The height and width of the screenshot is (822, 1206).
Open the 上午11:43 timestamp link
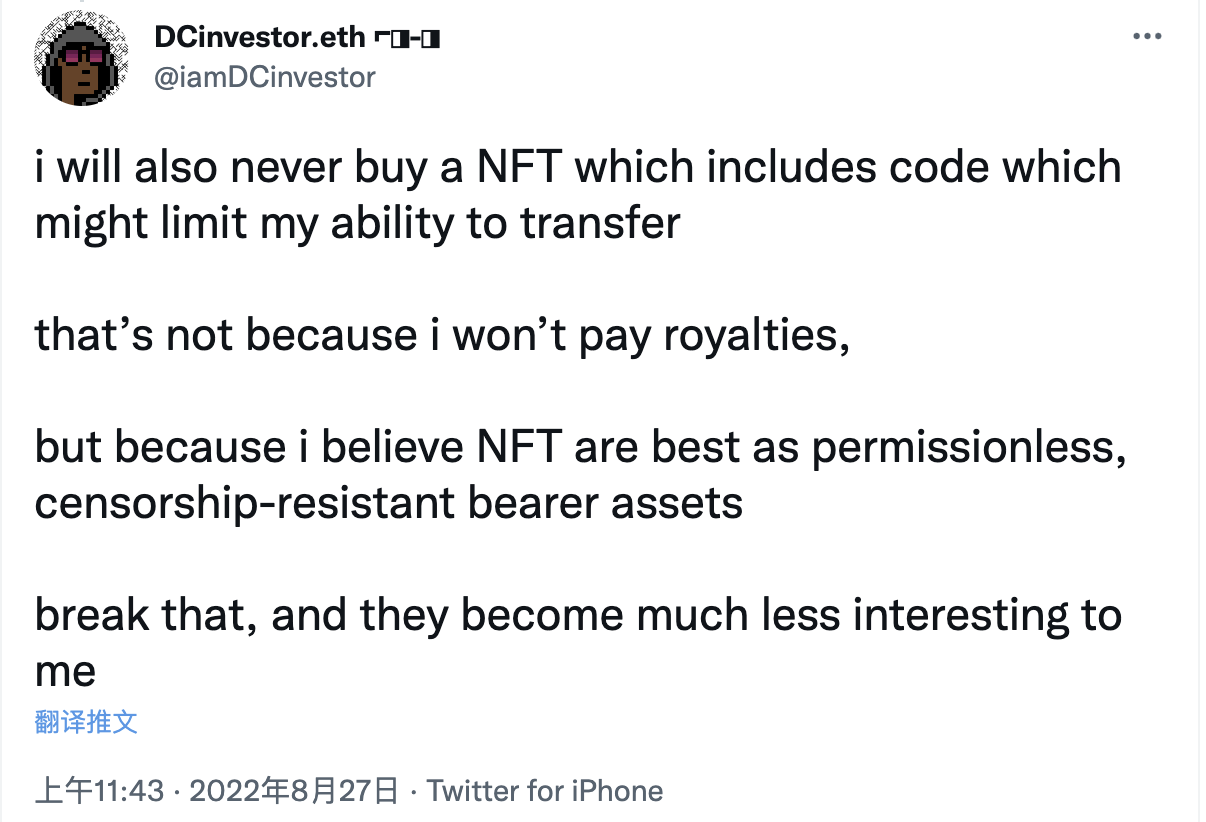tap(99, 791)
